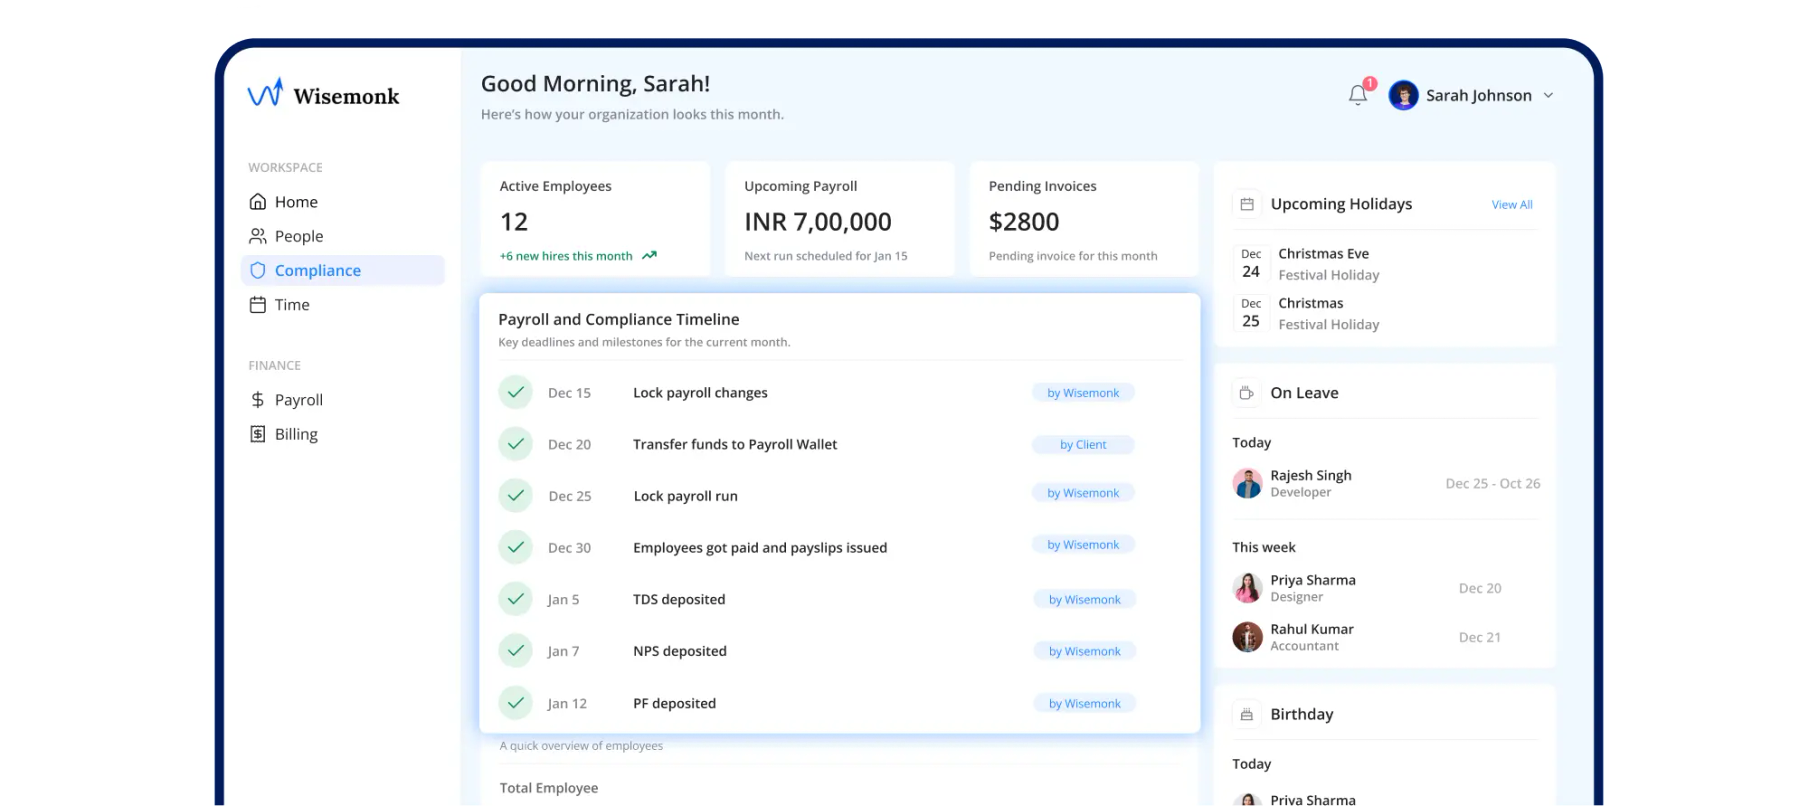The width and height of the screenshot is (1809, 806).
Task: Click the On Leave cup icon
Action: pos(1247,393)
